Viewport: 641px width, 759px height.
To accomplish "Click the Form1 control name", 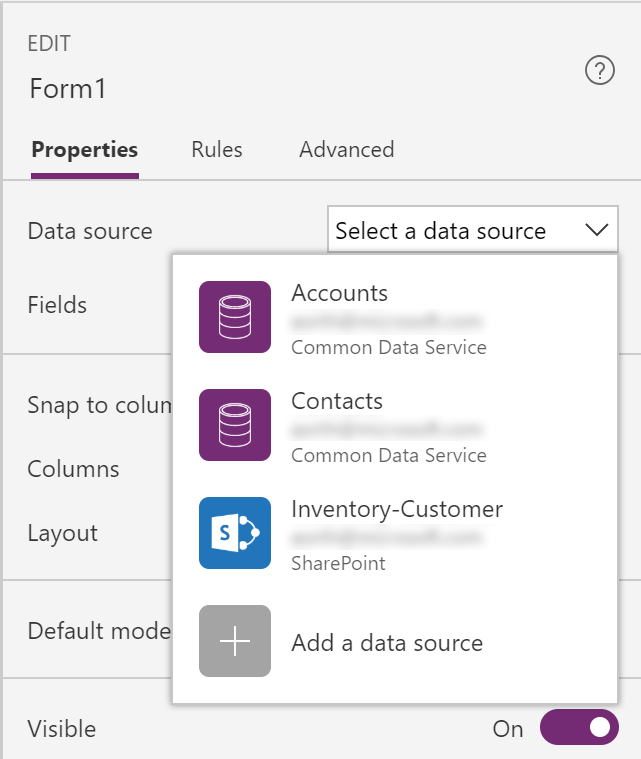I will point(68,89).
